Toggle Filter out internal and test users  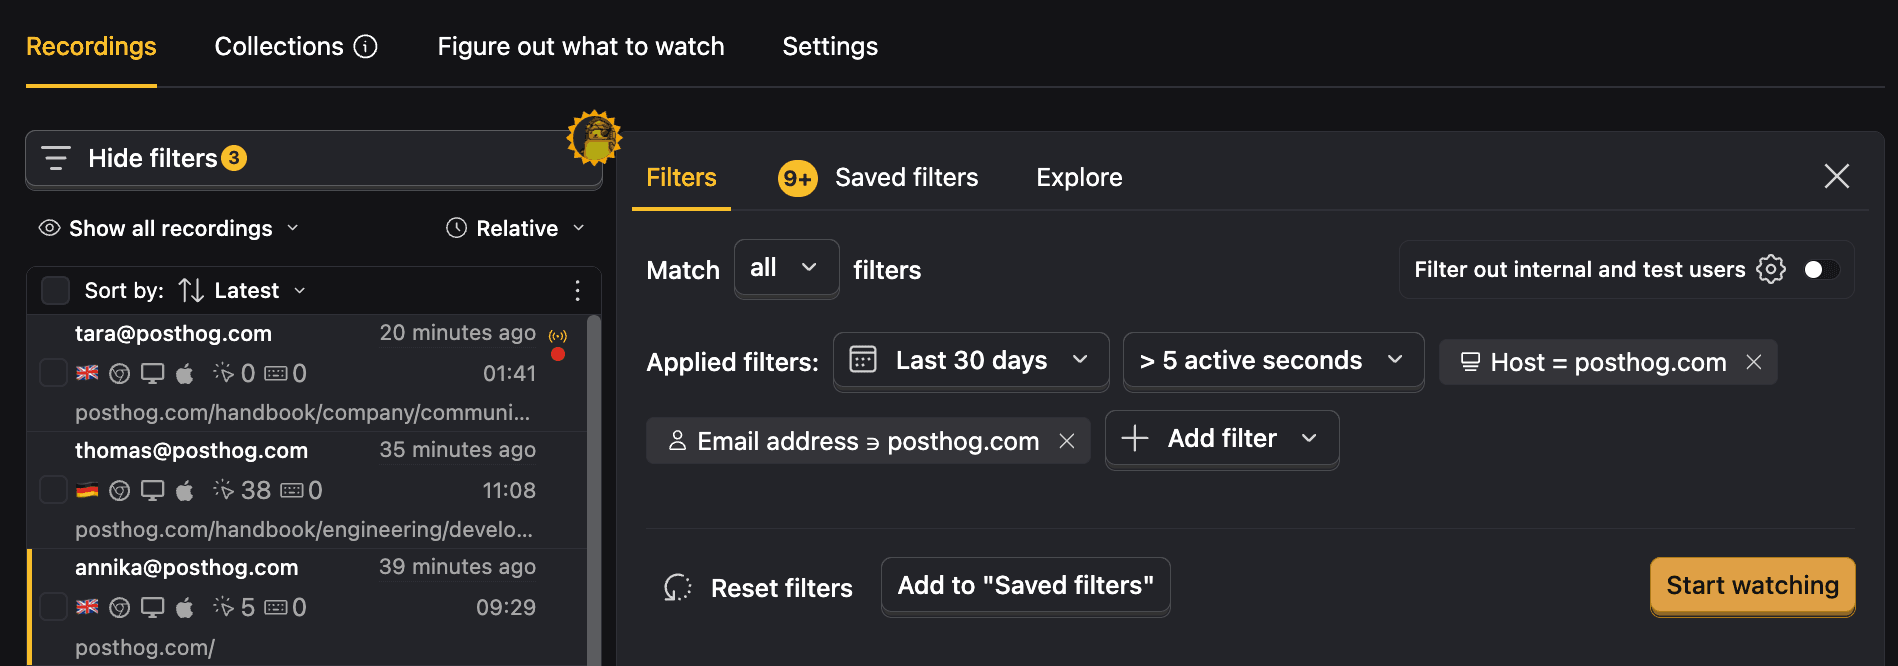(1821, 270)
